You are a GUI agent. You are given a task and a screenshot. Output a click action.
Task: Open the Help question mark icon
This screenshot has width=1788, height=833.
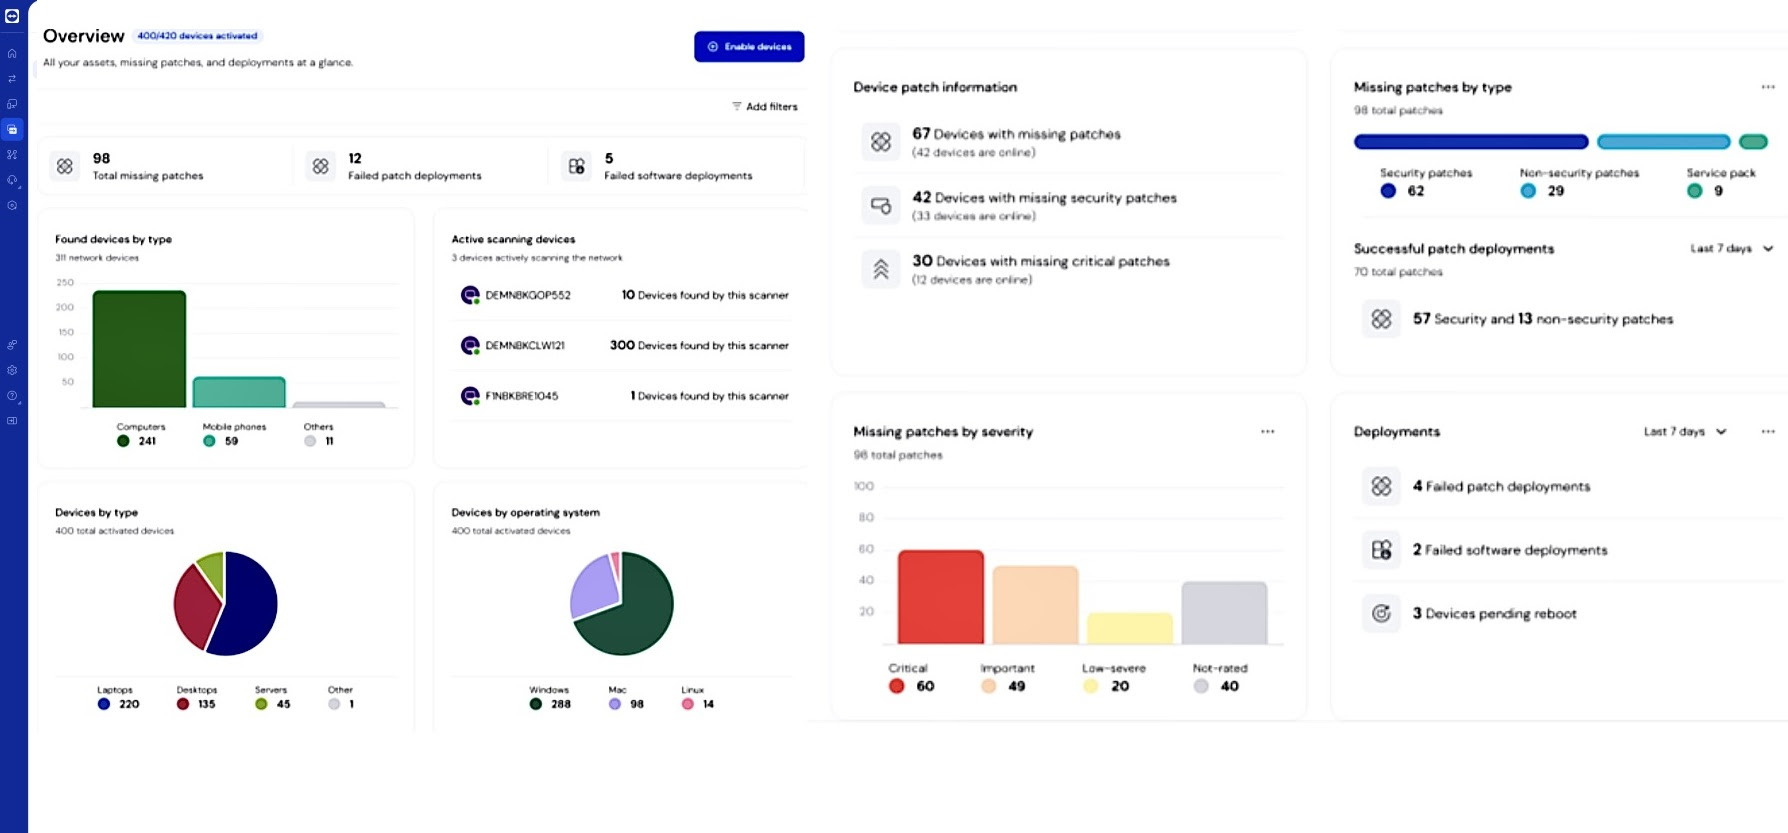(x=12, y=396)
